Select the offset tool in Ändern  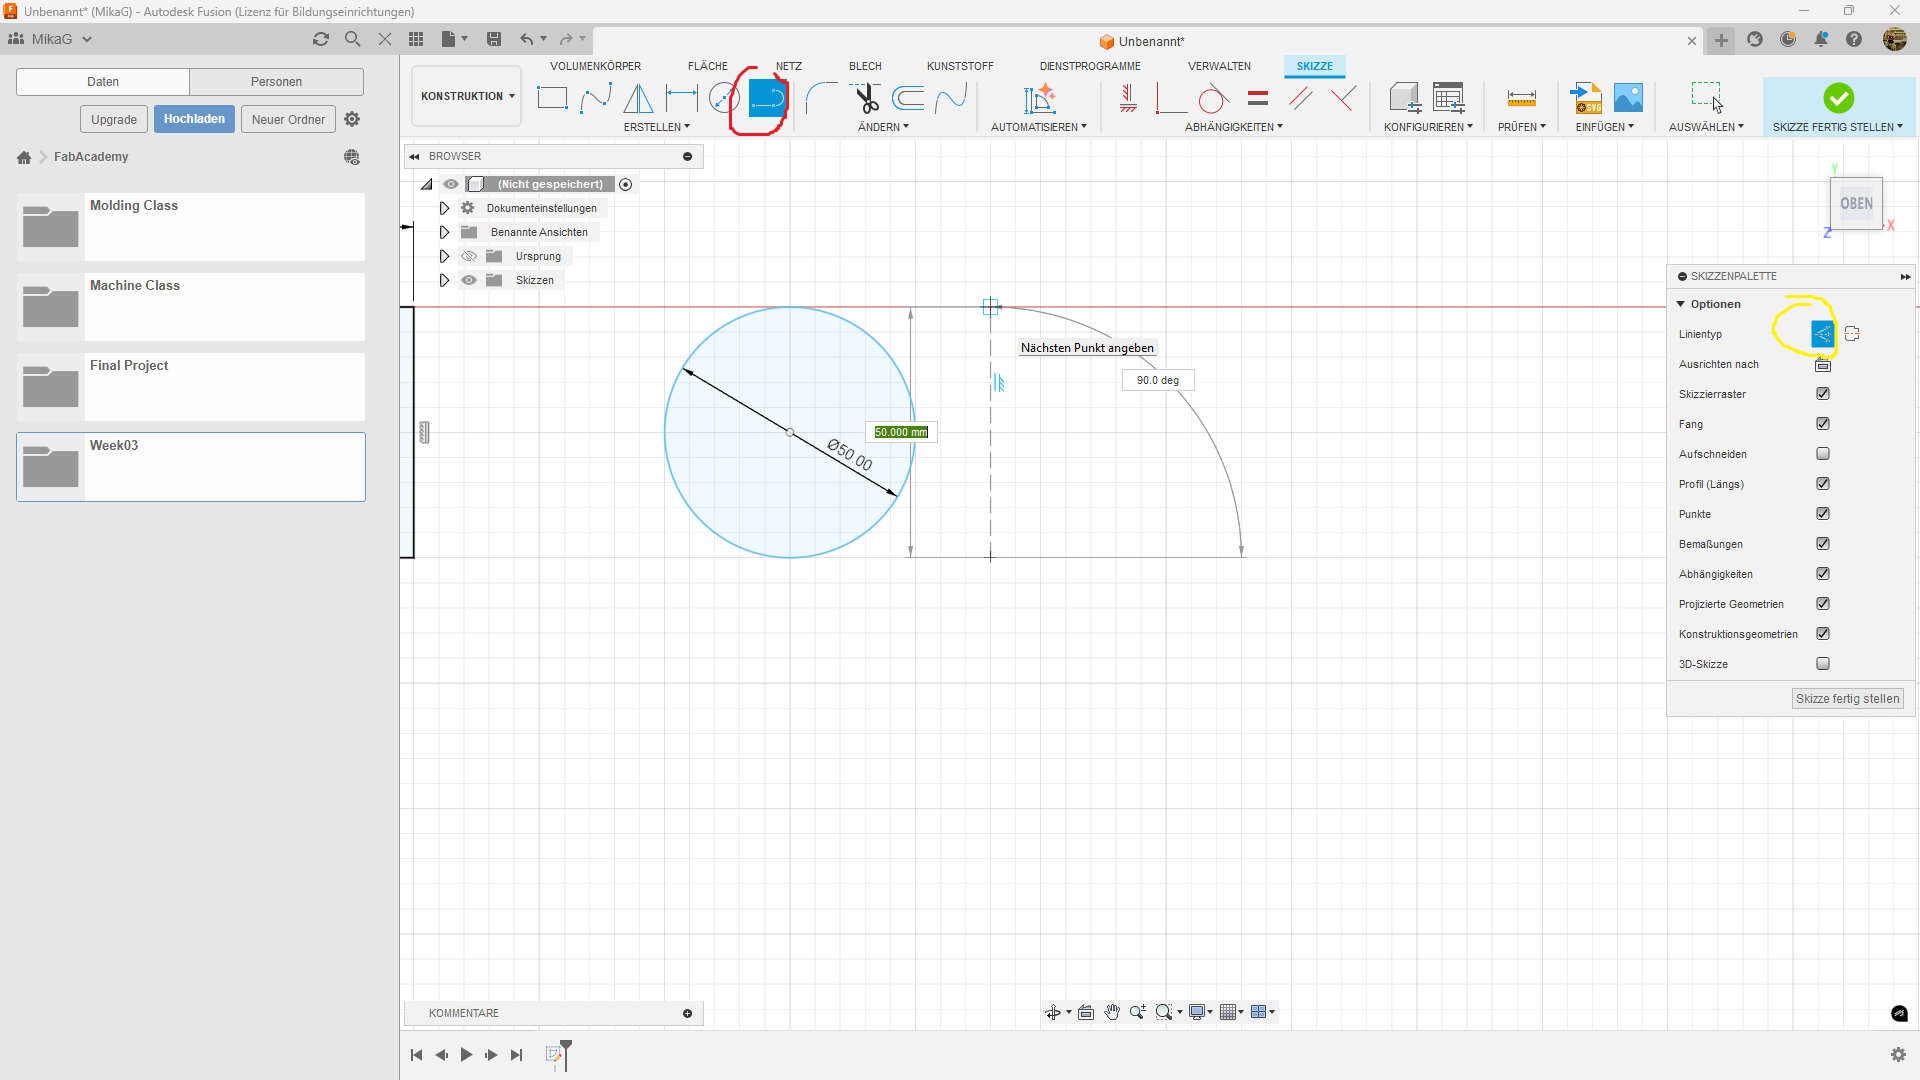coord(908,98)
